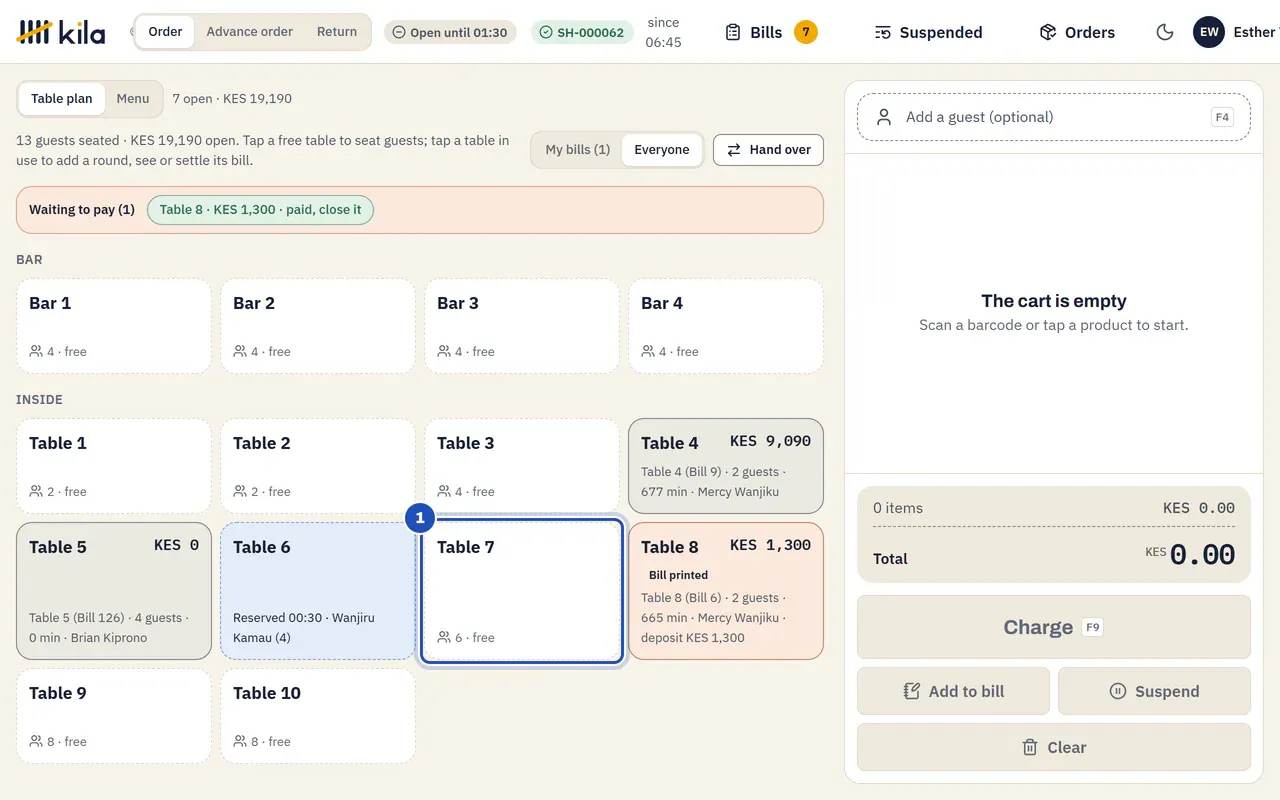Show Everyone's bills

(x=662, y=150)
